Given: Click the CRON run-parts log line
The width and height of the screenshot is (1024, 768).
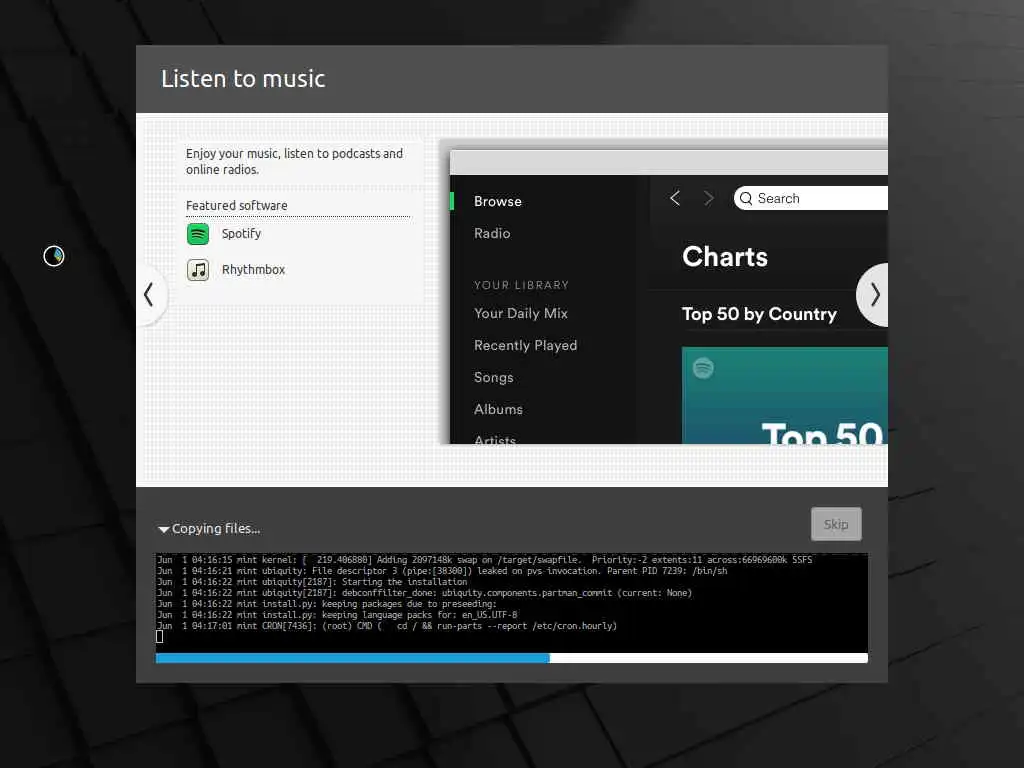Looking at the screenshot, I should 387,626.
